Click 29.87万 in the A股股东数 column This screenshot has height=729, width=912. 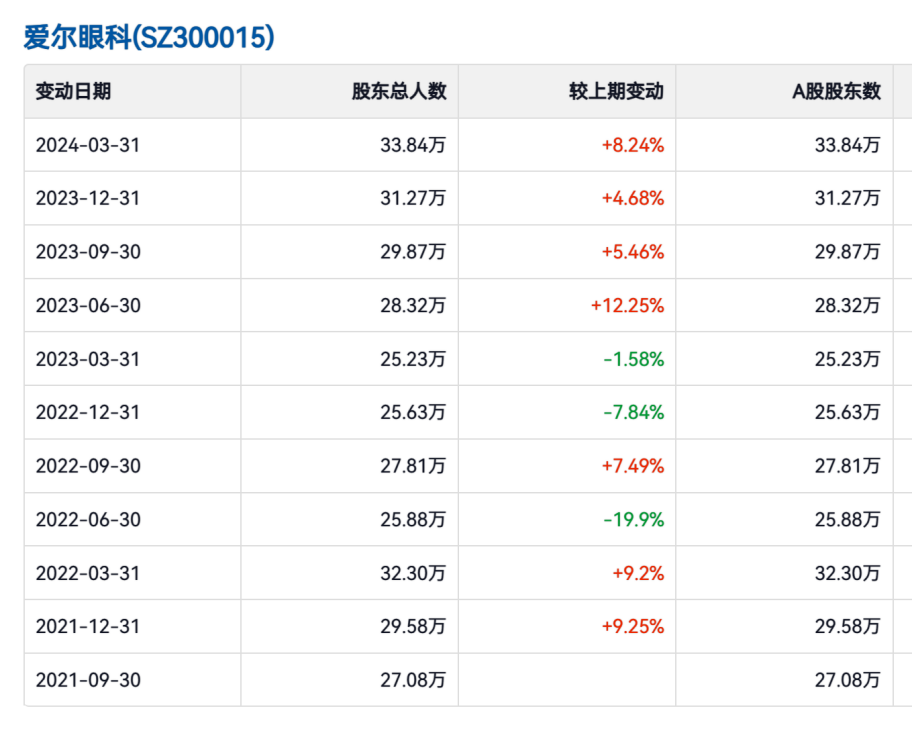(x=847, y=252)
